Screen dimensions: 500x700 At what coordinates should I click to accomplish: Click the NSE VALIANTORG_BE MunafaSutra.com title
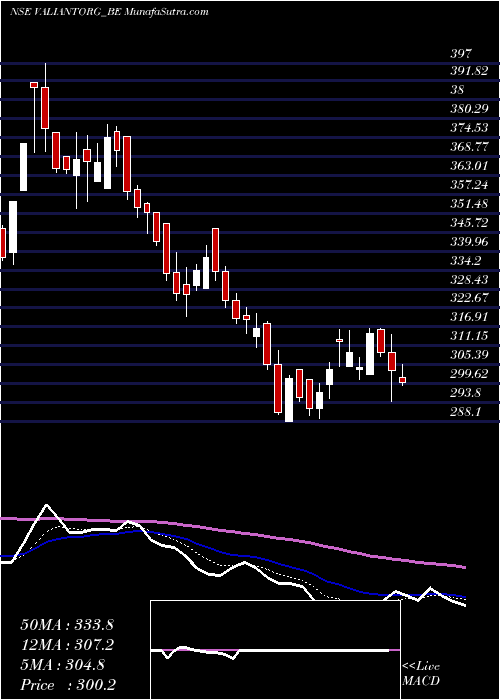pos(109,12)
